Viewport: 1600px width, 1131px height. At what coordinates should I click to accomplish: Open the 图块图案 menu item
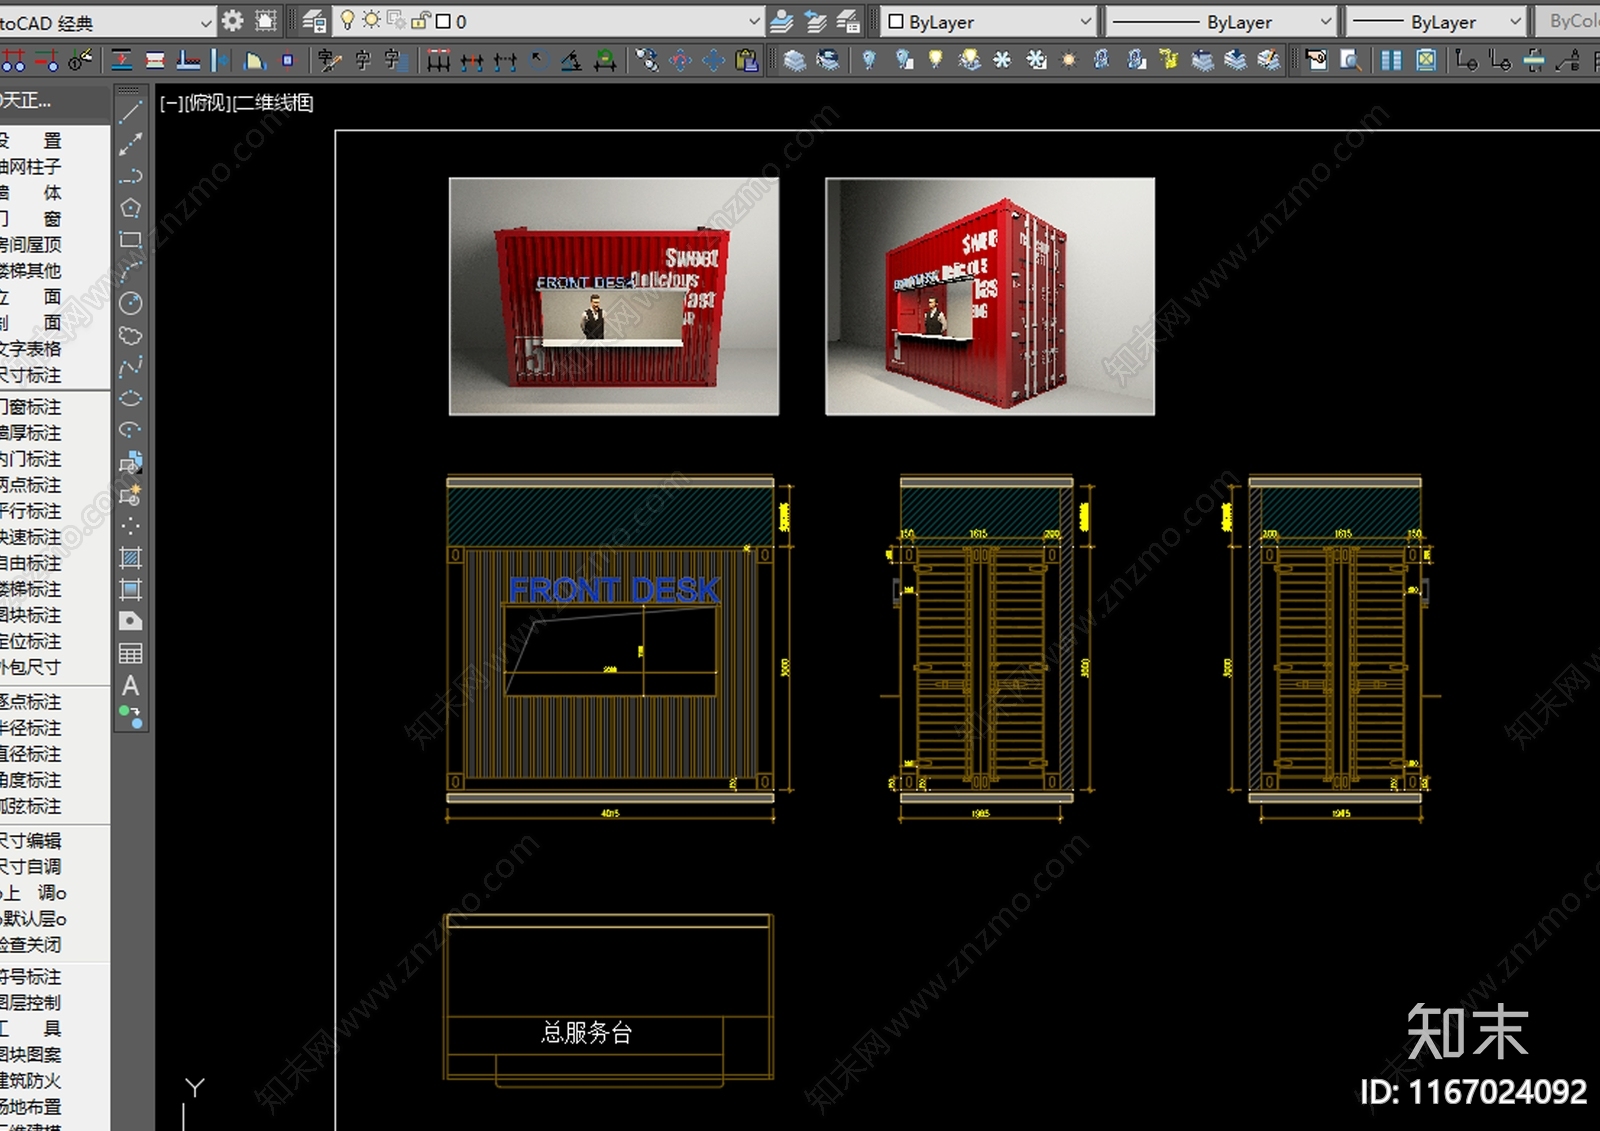click(31, 1054)
